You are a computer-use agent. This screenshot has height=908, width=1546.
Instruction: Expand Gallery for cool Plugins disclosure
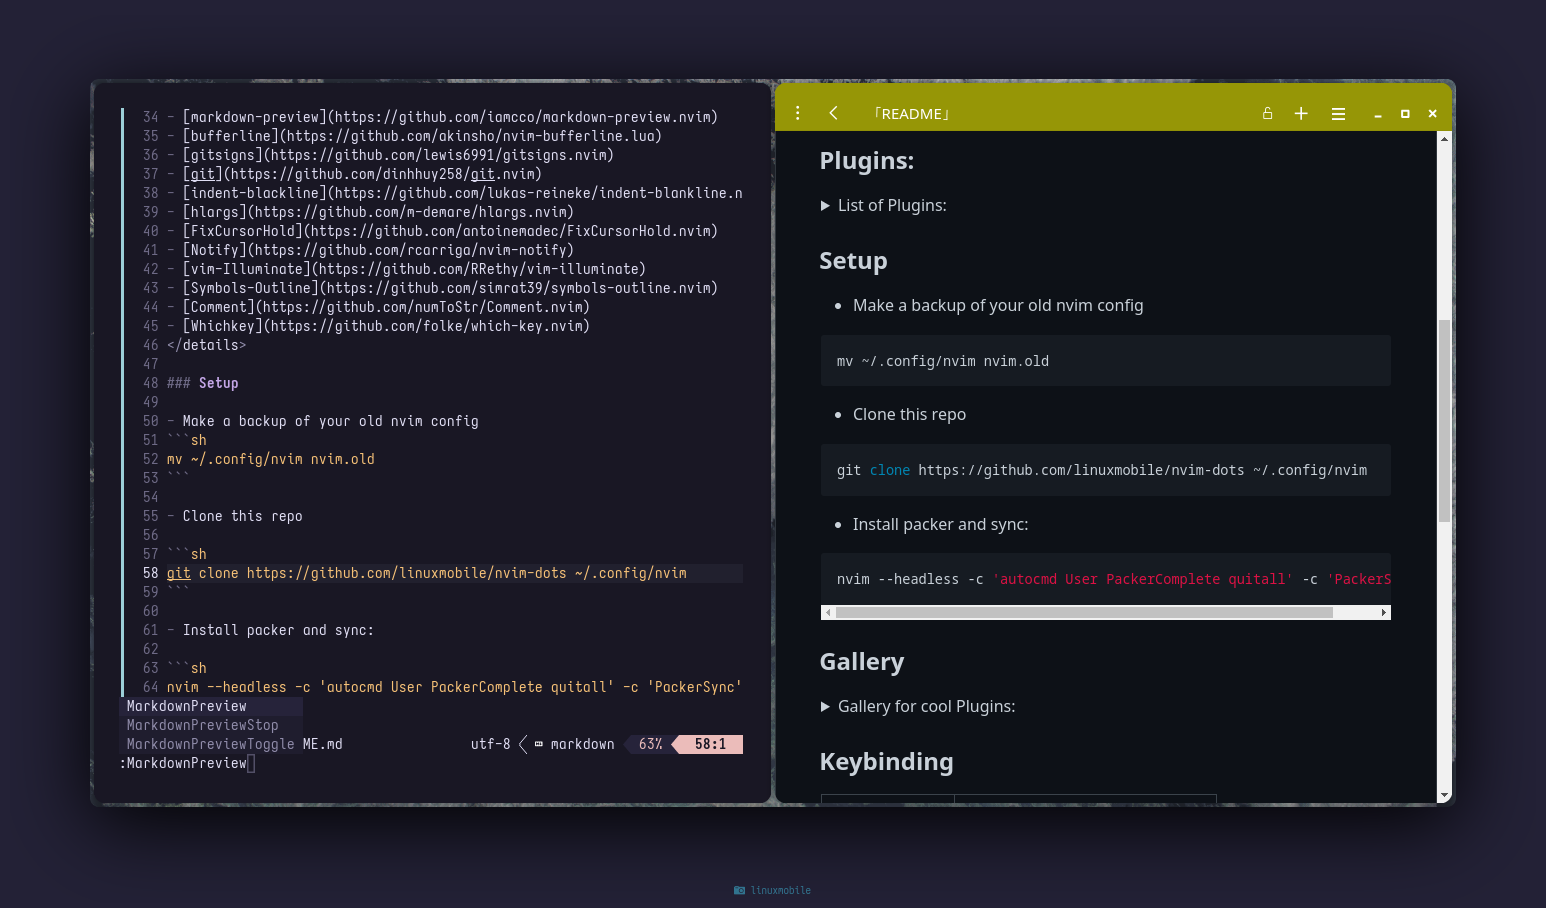[917, 706]
